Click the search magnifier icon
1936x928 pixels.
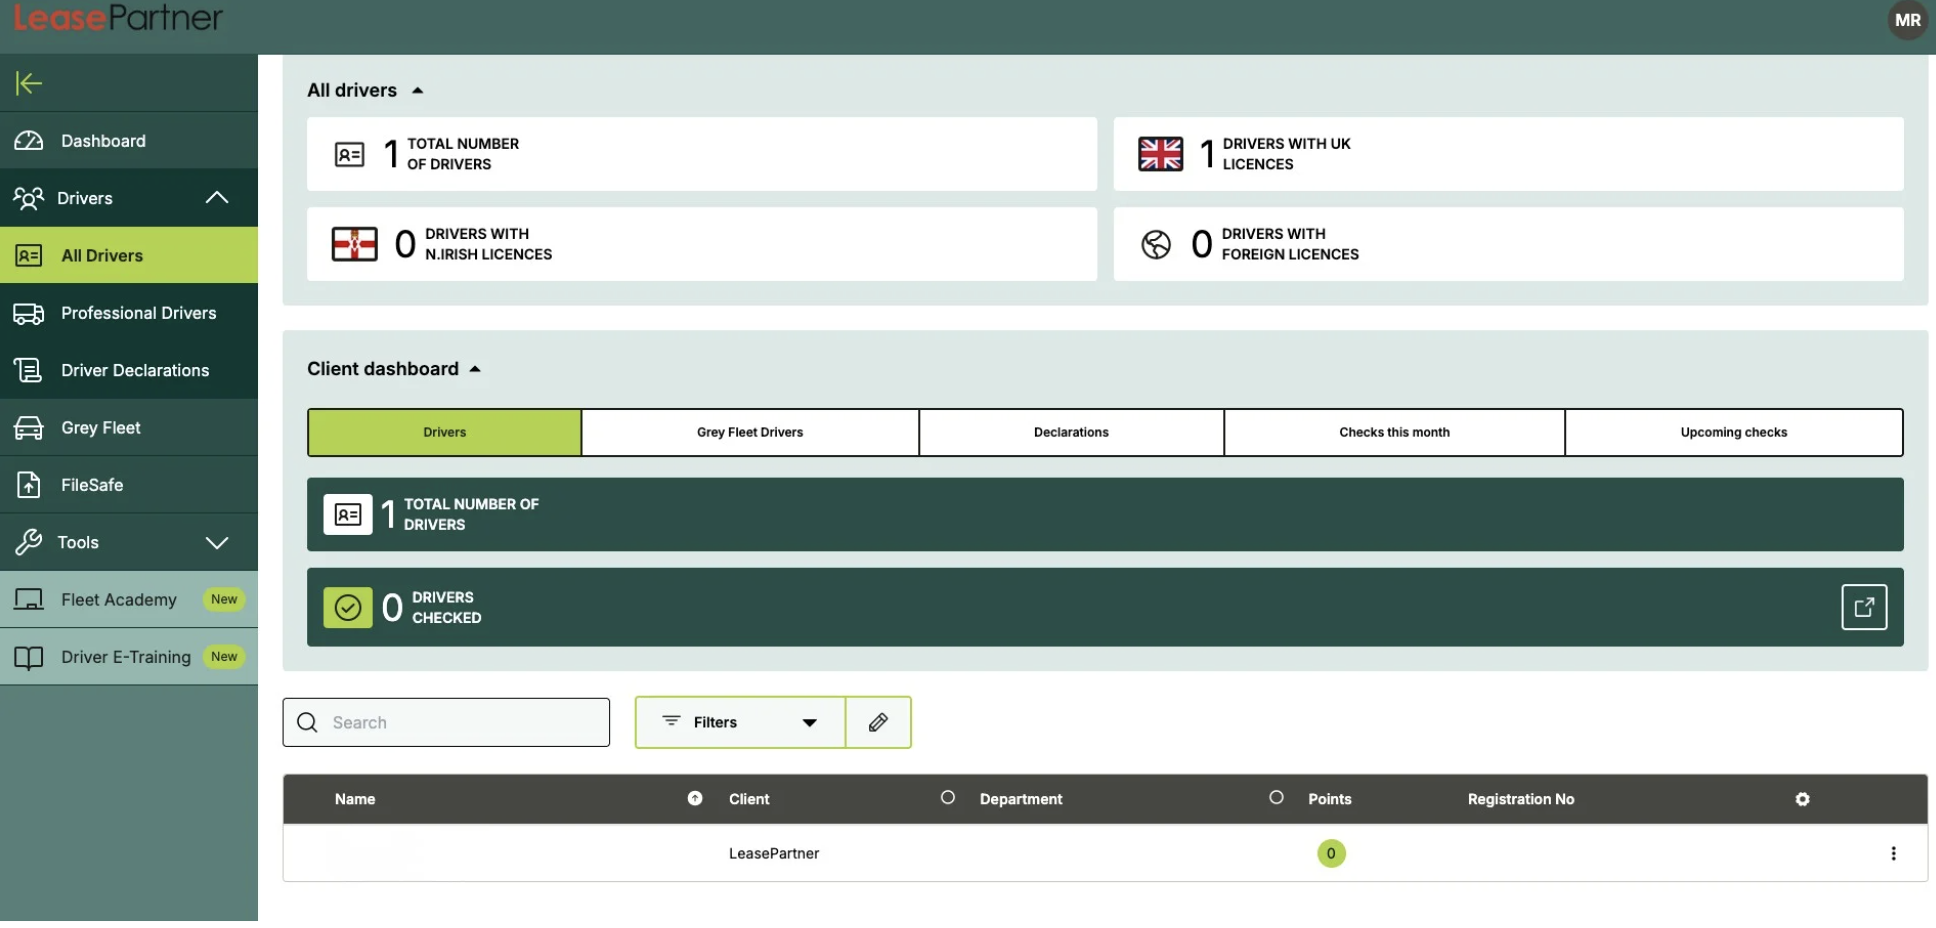(x=308, y=722)
